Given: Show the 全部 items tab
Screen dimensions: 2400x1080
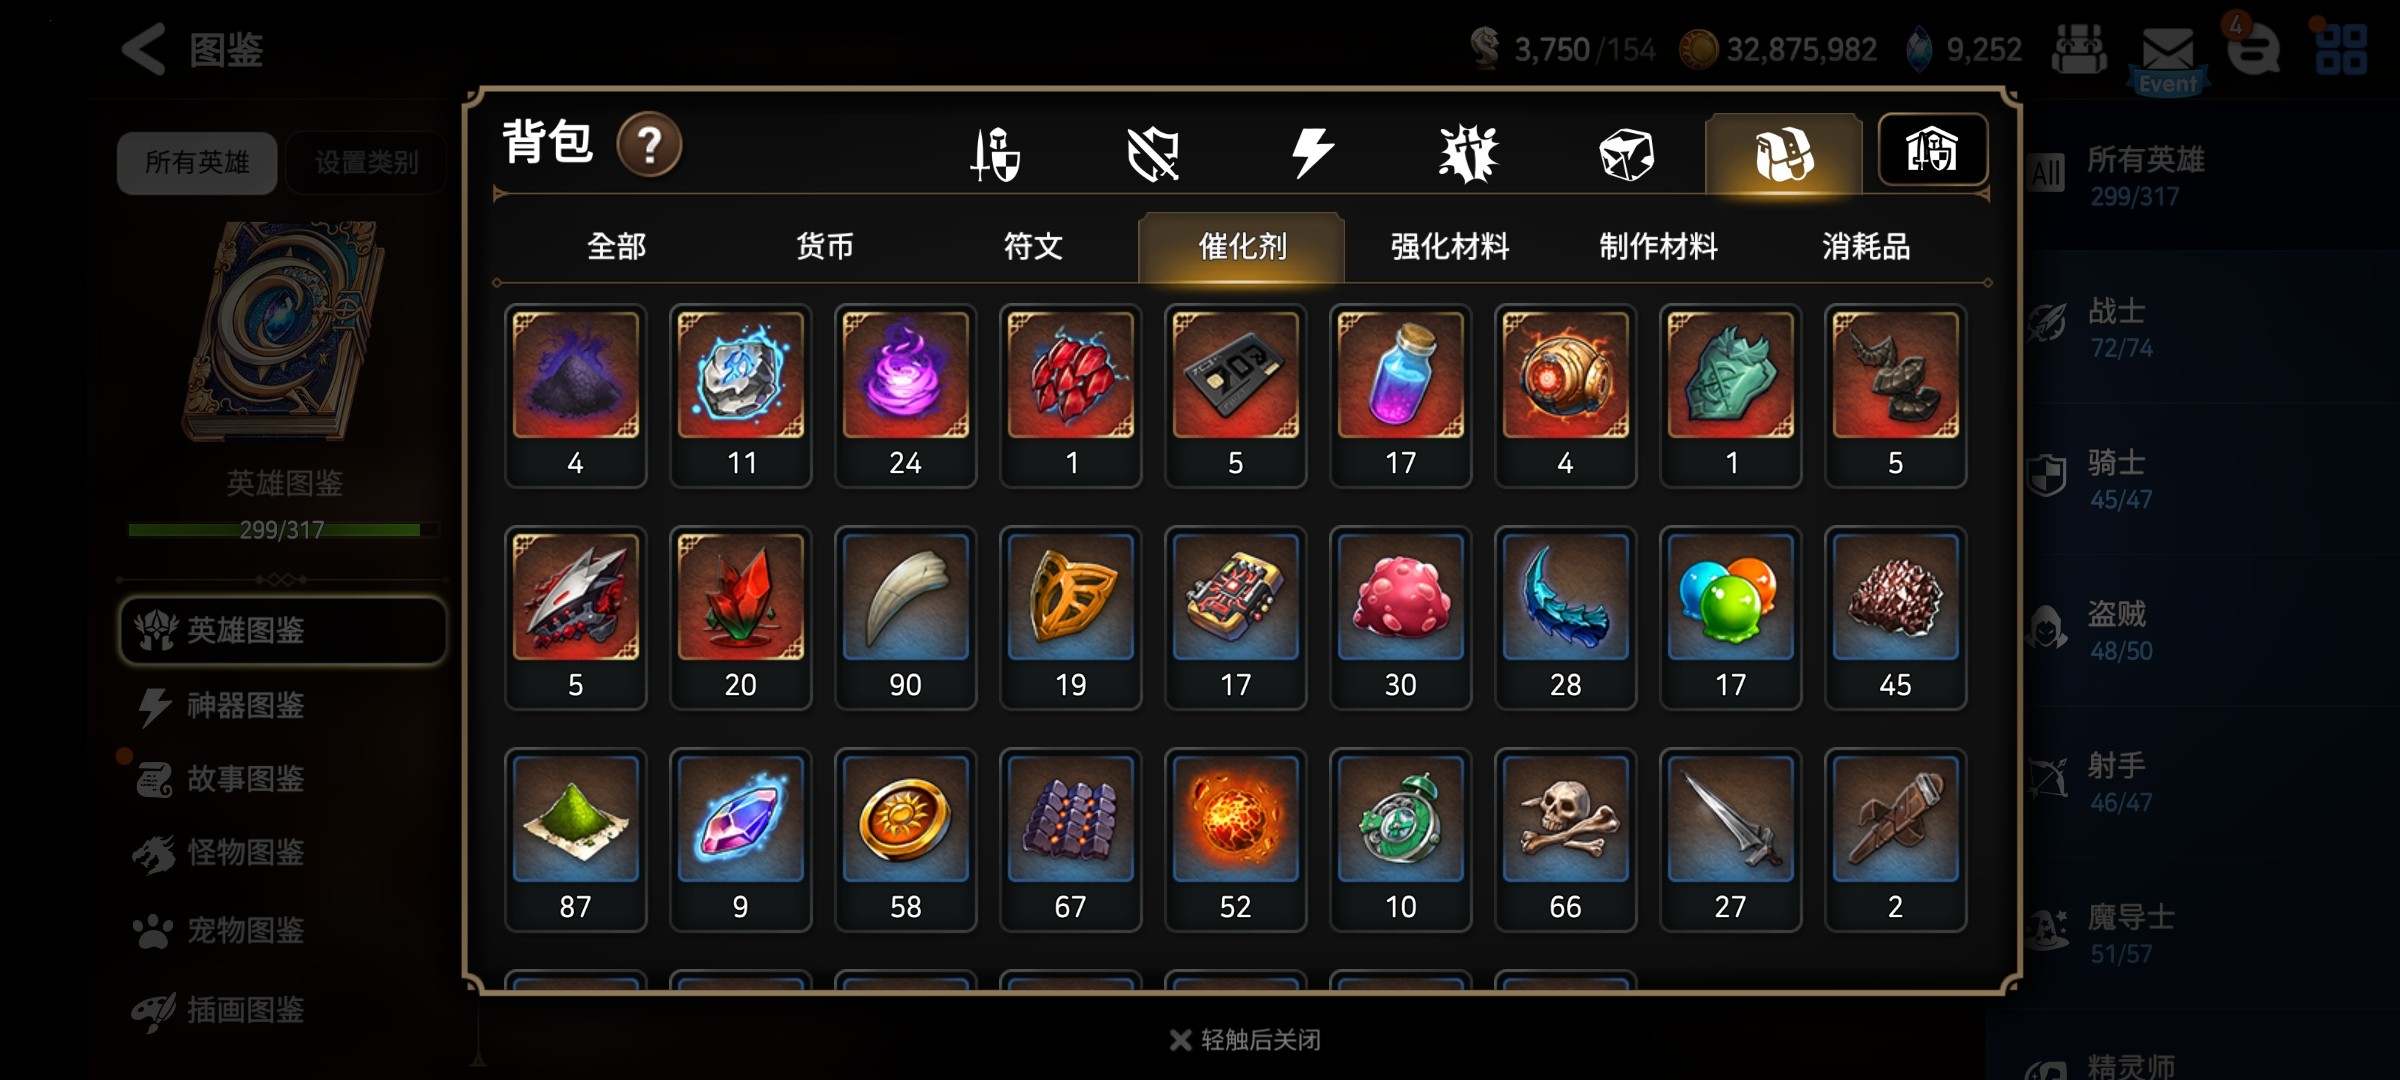Looking at the screenshot, I should 616,246.
